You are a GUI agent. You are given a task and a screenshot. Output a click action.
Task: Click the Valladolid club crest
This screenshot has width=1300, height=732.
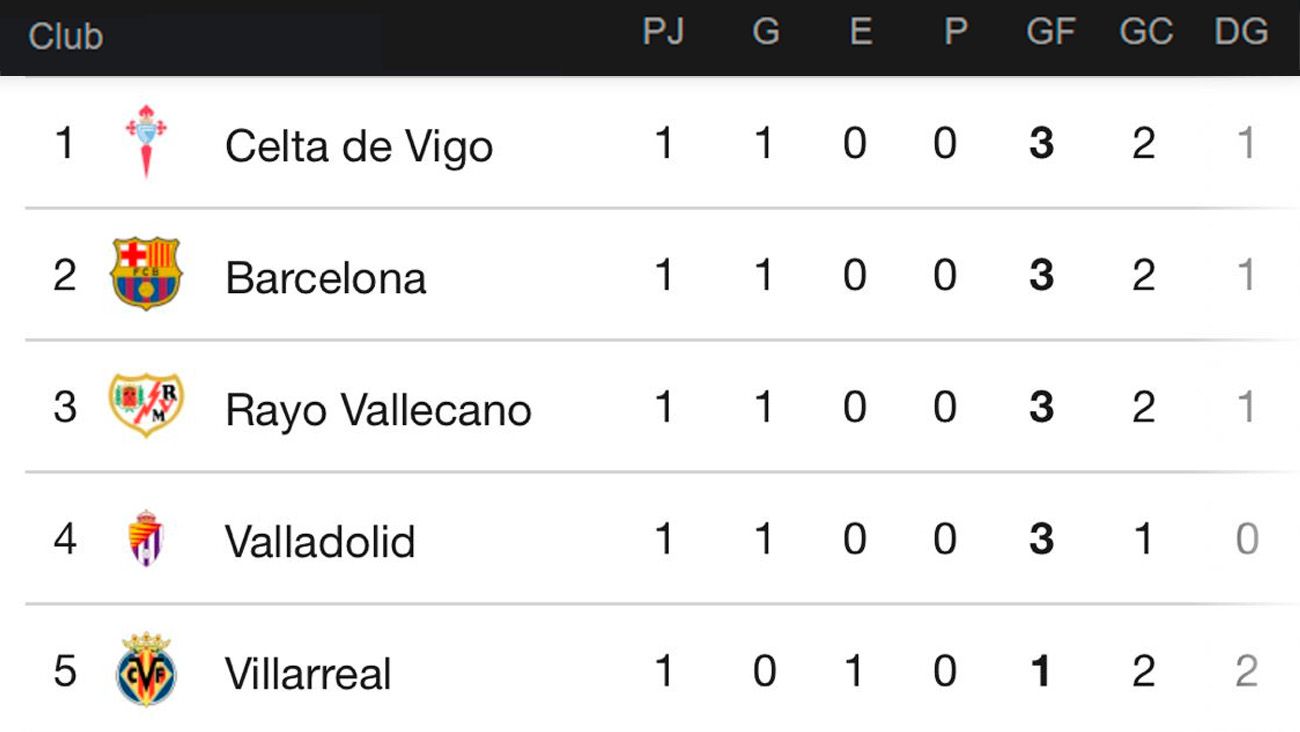[x=146, y=539]
